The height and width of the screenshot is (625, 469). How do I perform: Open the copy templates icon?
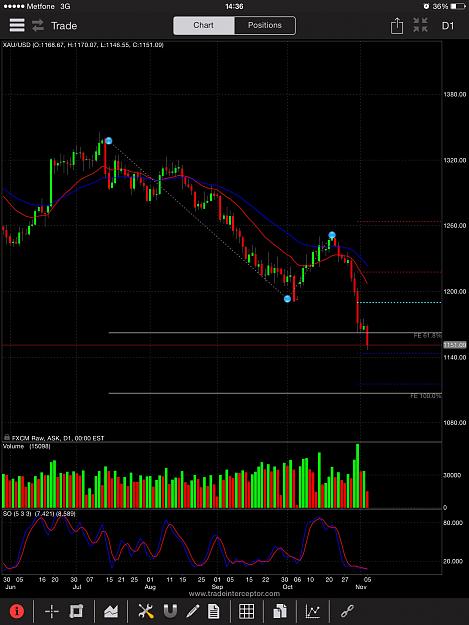(x=281, y=611)
